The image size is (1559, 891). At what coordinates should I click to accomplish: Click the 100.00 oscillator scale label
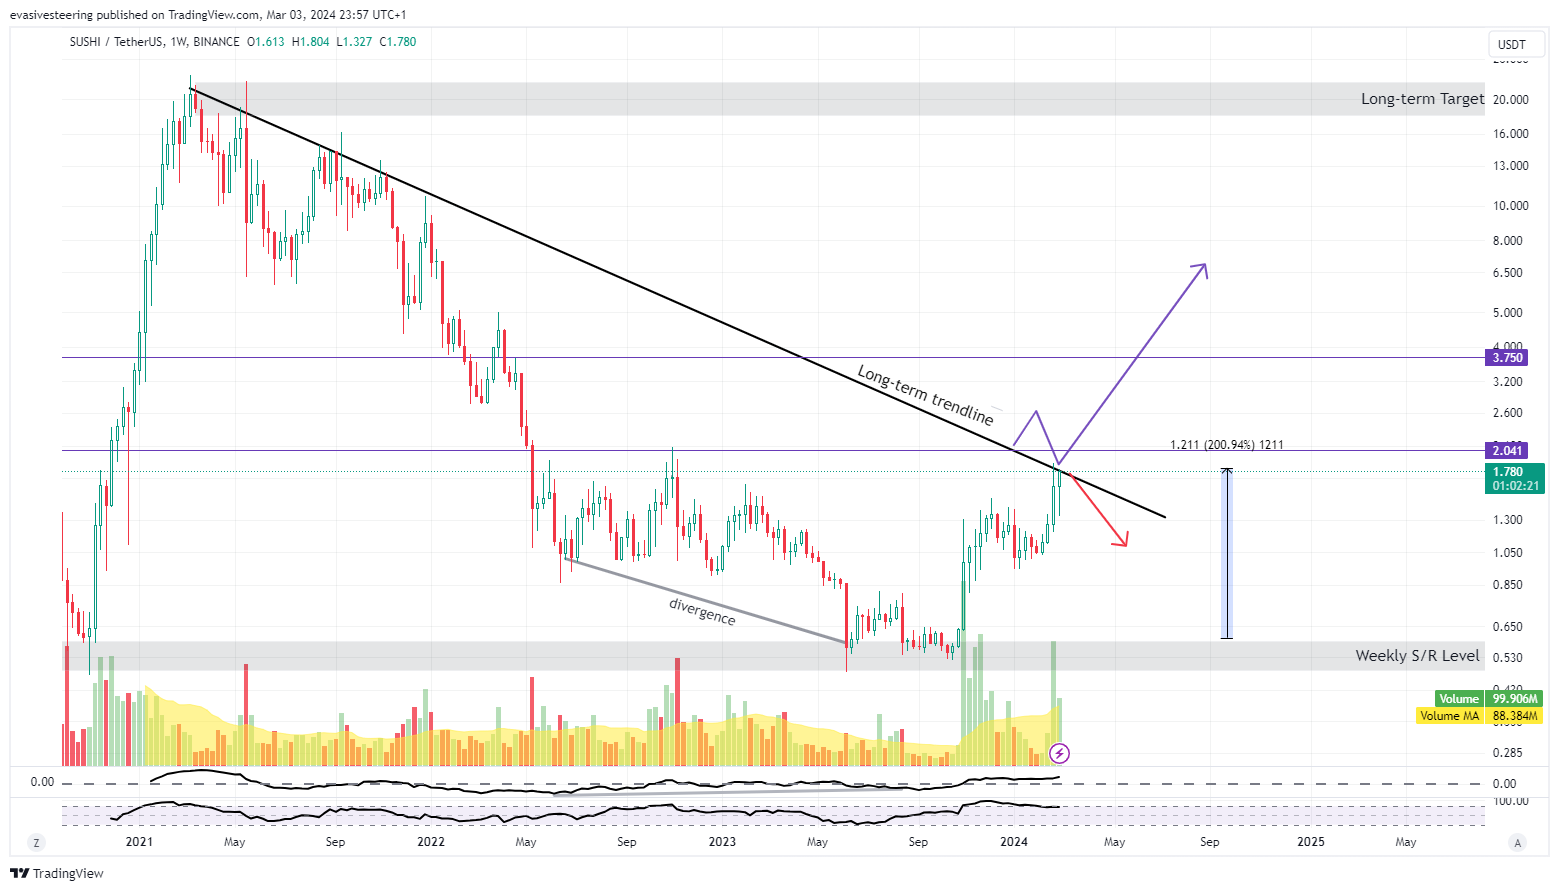(1510, 801)
